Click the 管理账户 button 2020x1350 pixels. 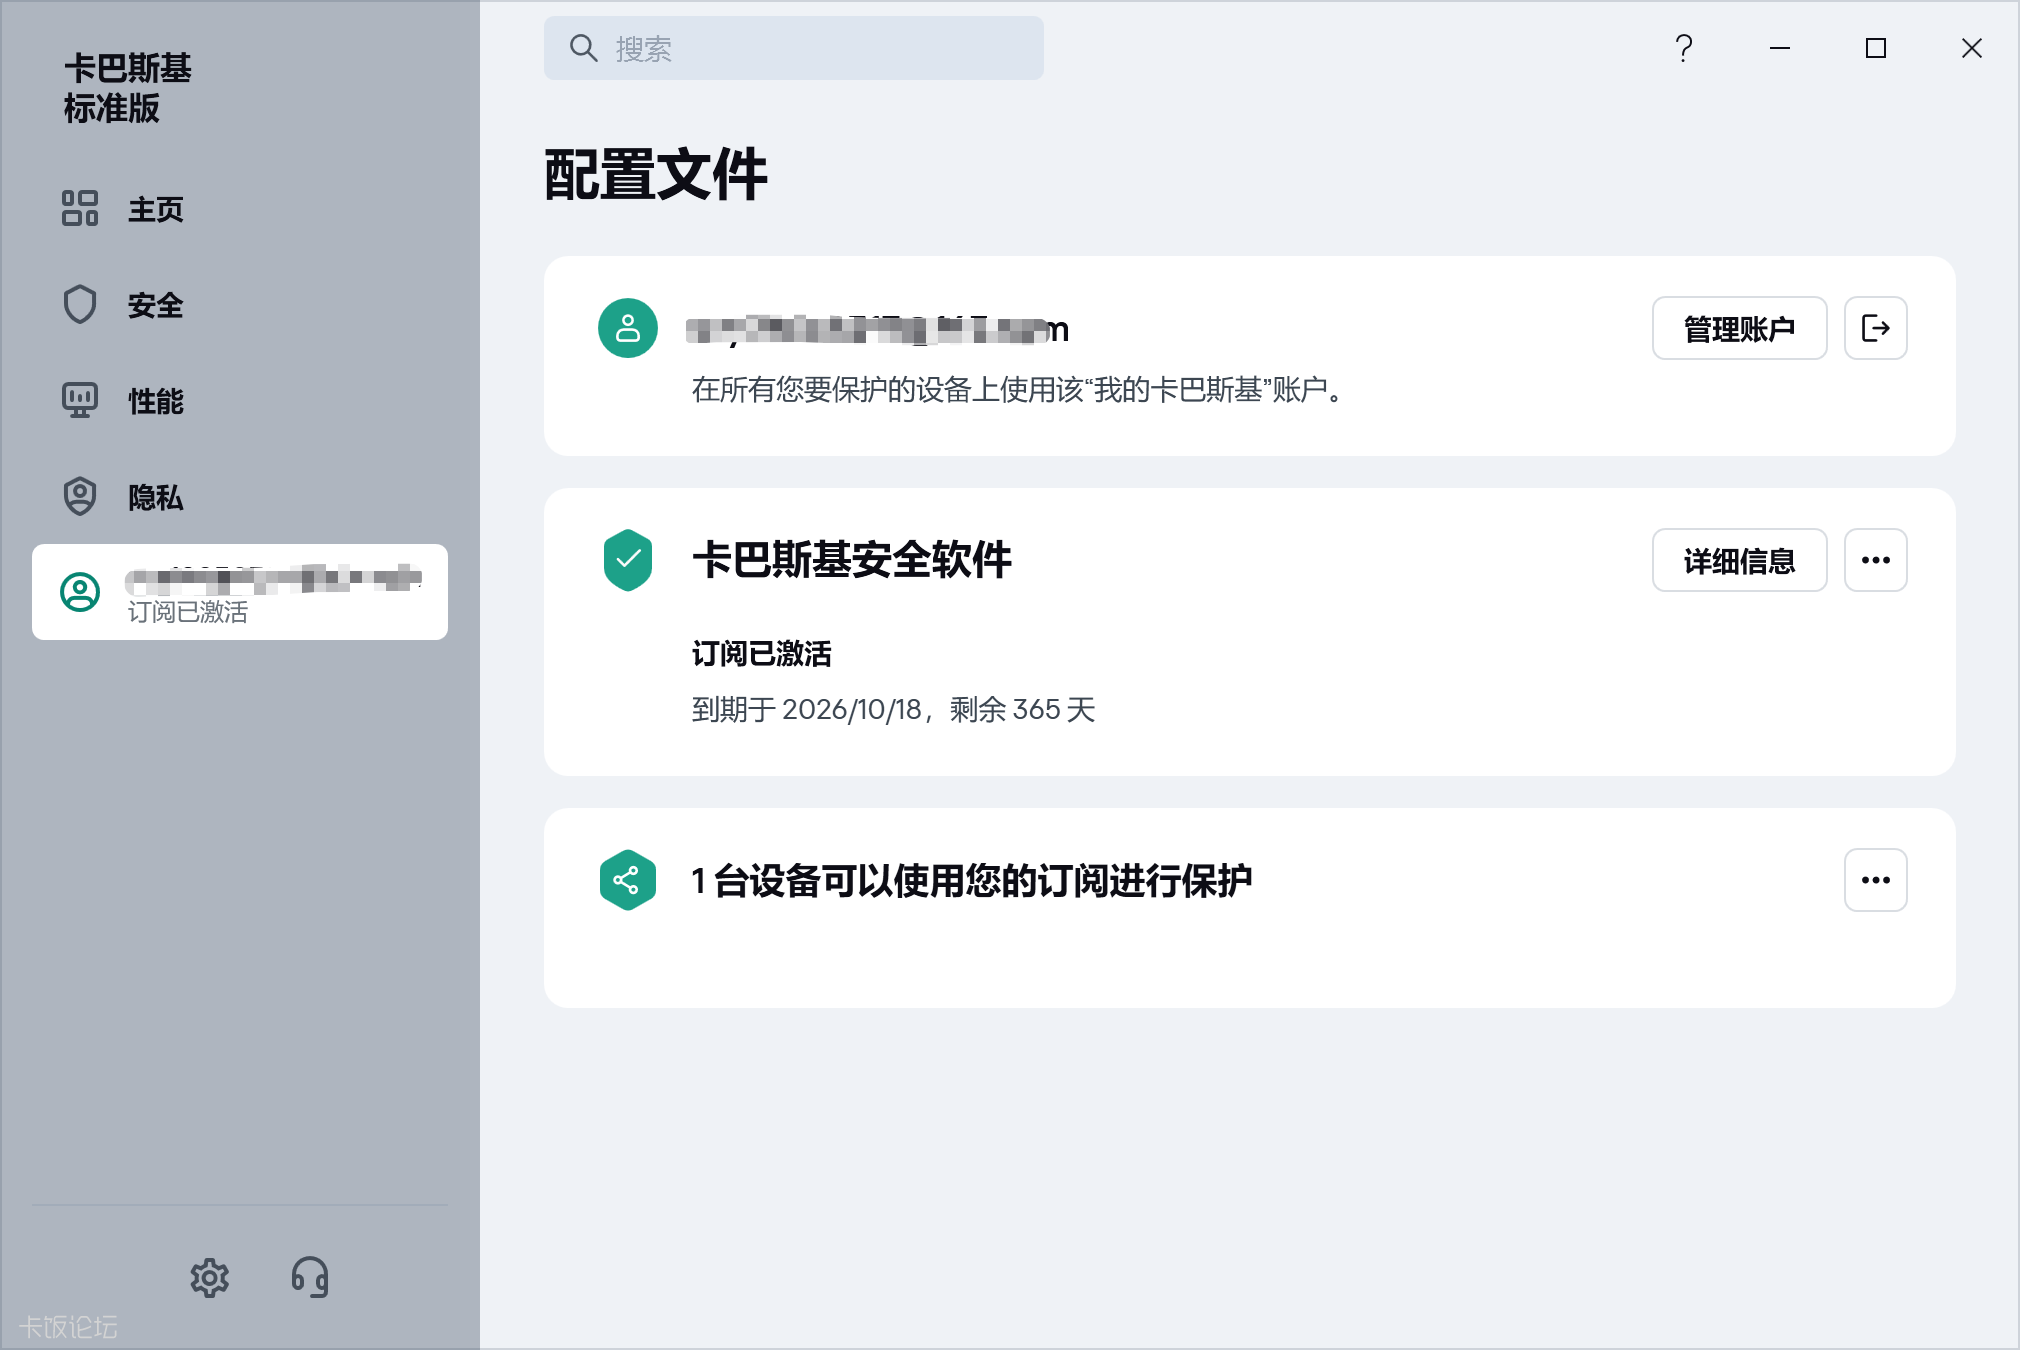click(1739, 328)
